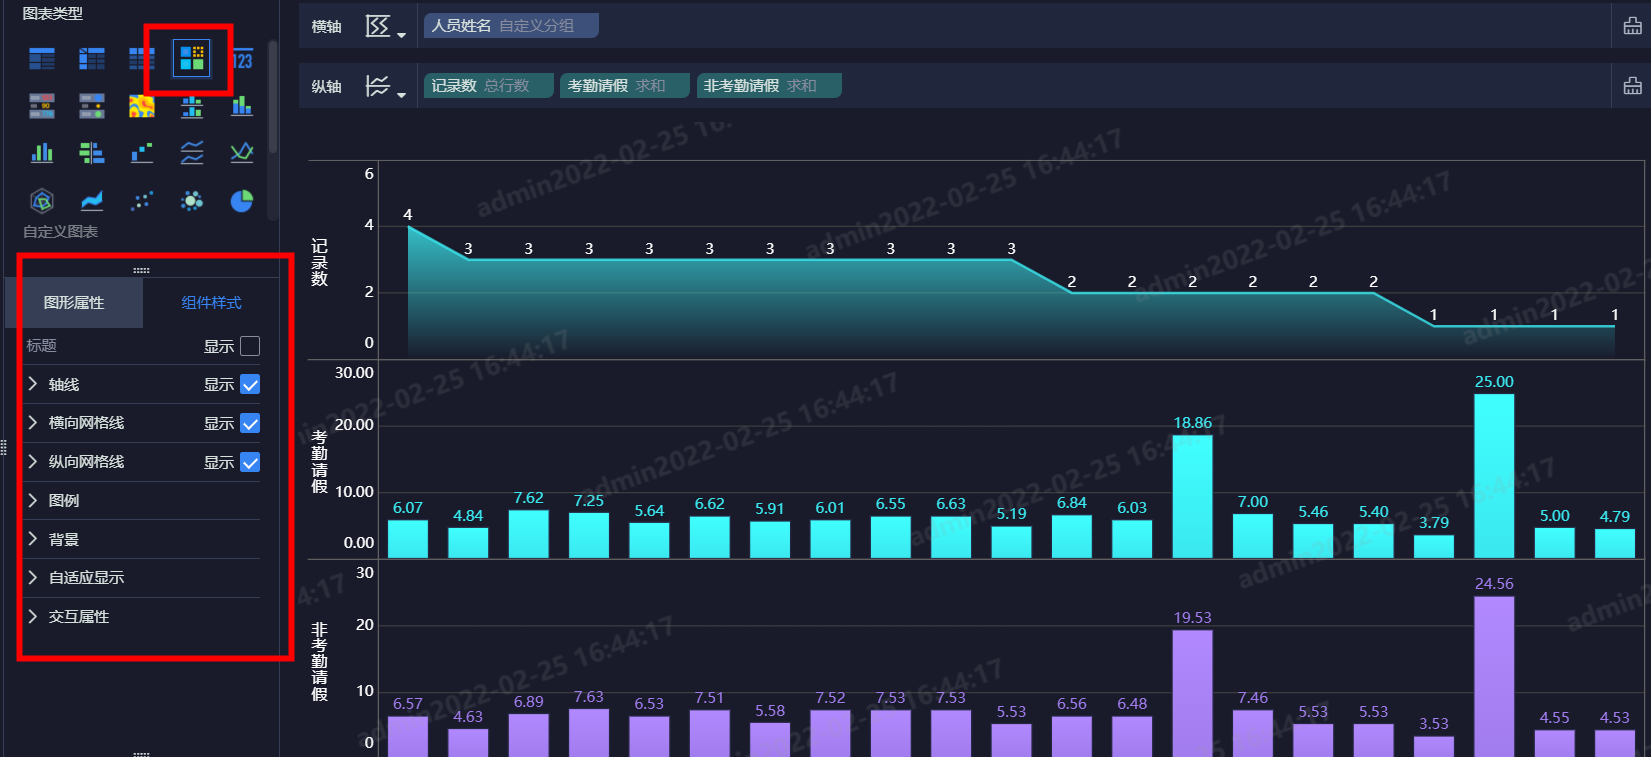Screen dimensions: 1651x757
Task: Click the 非考勤请假 求和 field pill
Action: coord(769,86)
